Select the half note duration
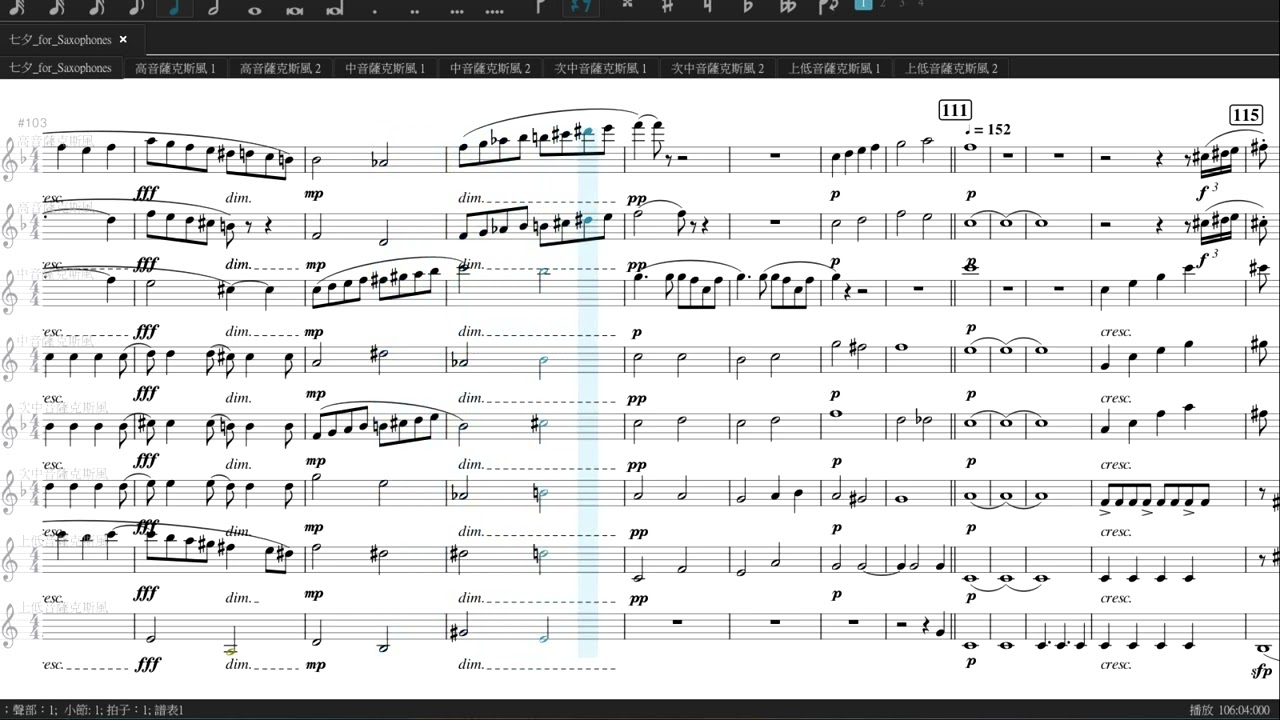This screenshot has width=1280, height=720. [213, 7]
